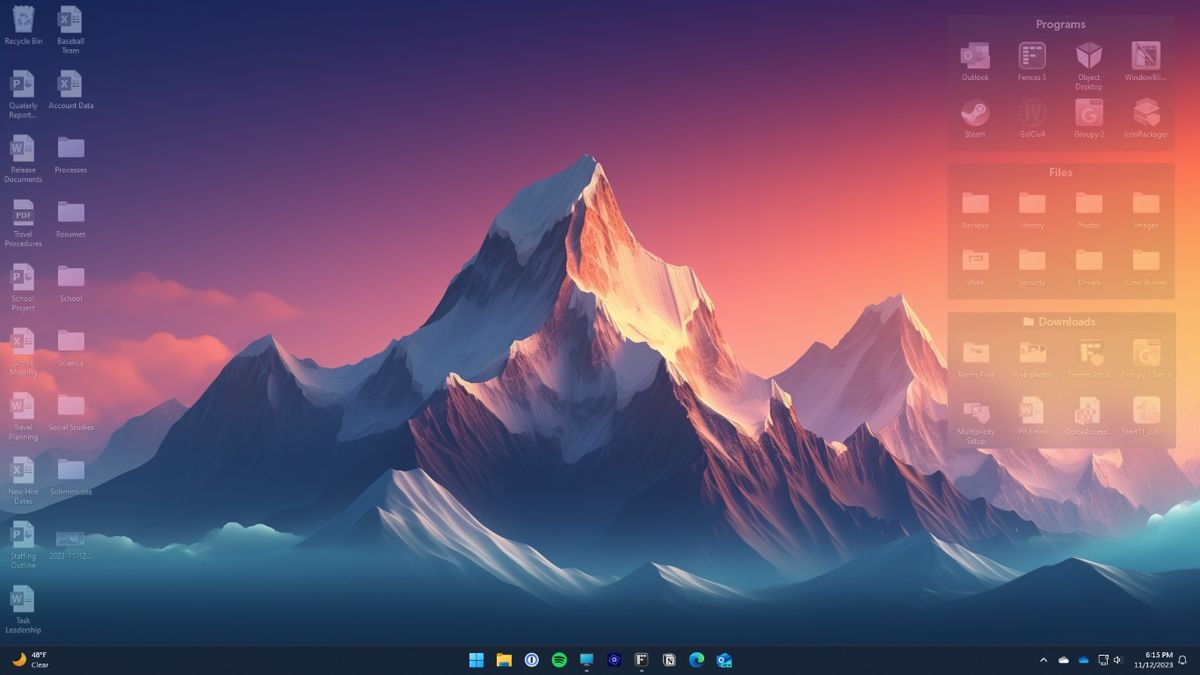This screenshot has height=675, width=1200.
Task: Open Fences 5 in Programs fence
Action: (x=1032, y=61)
